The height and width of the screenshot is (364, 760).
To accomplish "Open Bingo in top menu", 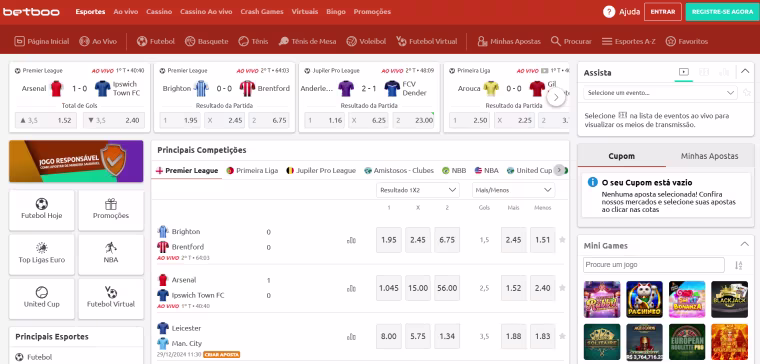I will 336,12.
